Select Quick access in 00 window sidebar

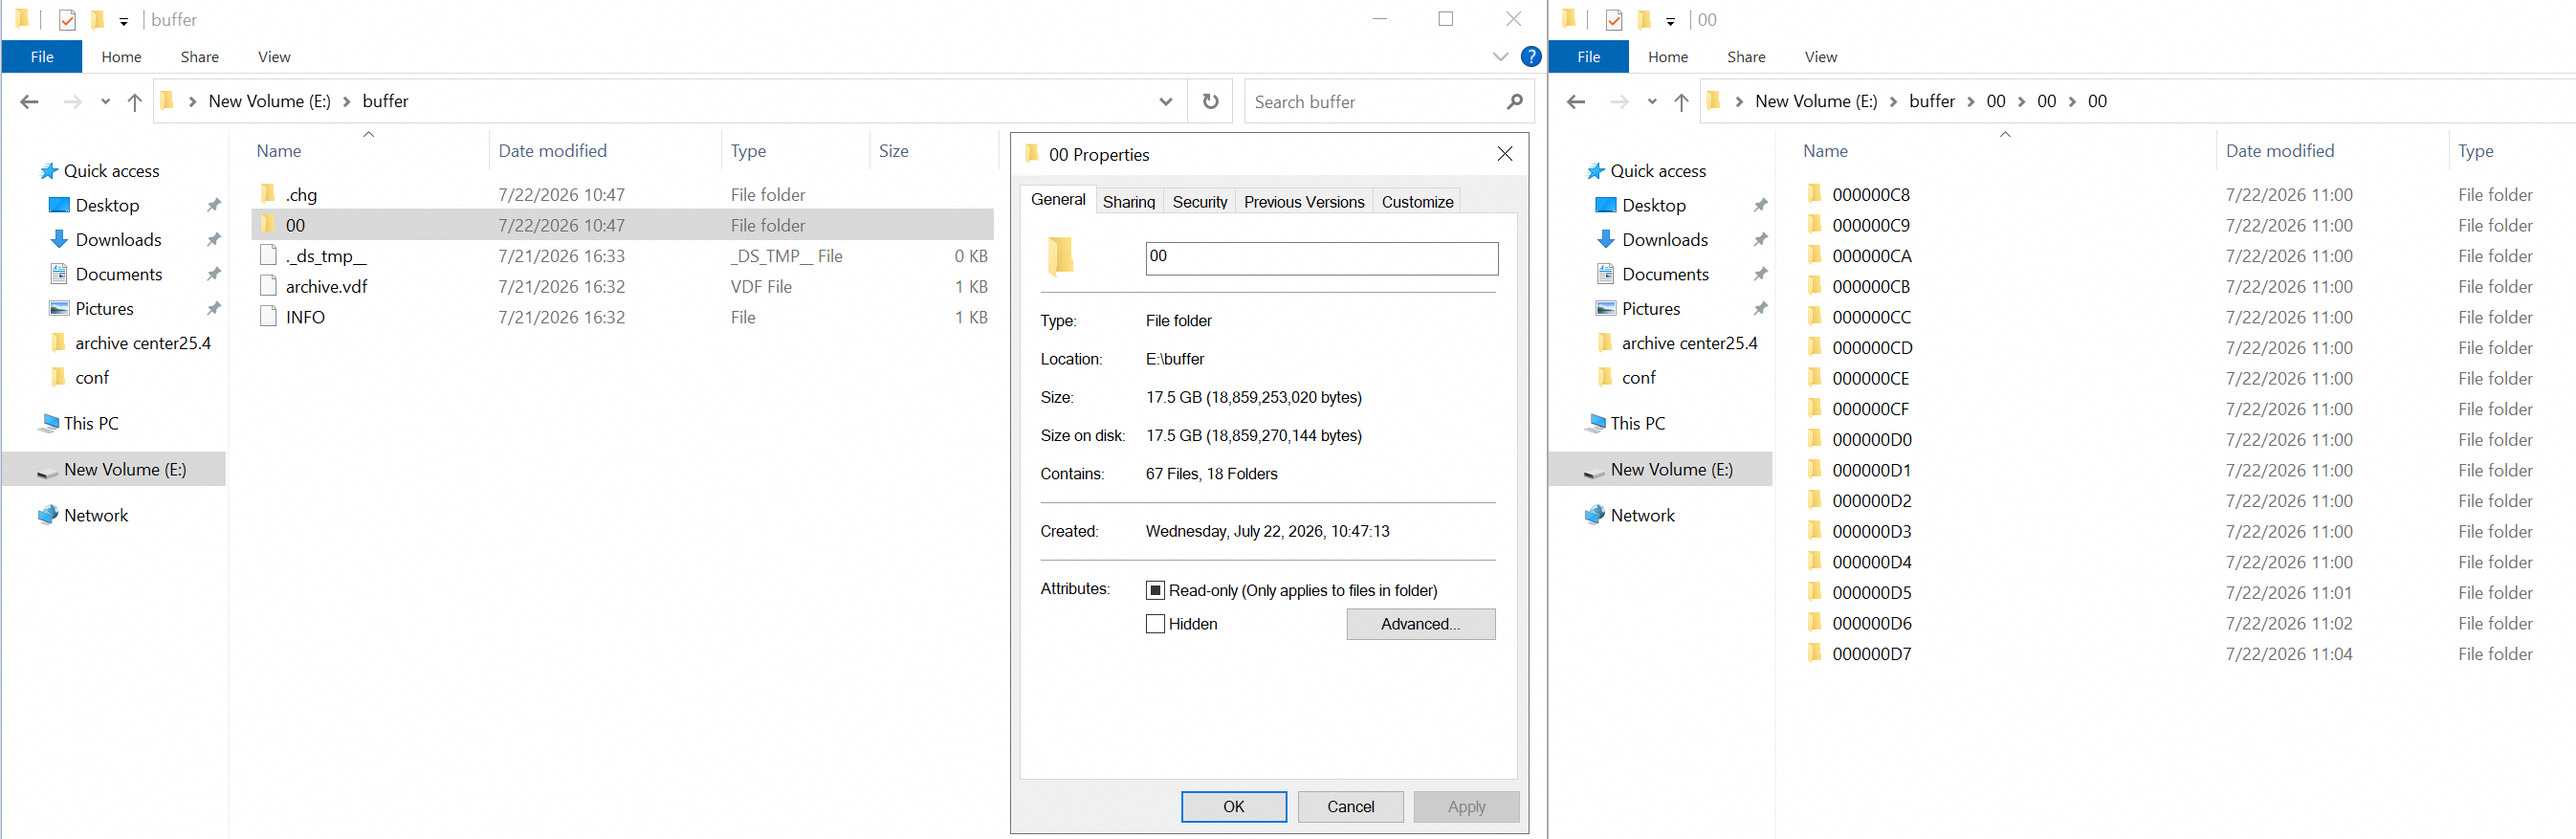point(1658,171)
